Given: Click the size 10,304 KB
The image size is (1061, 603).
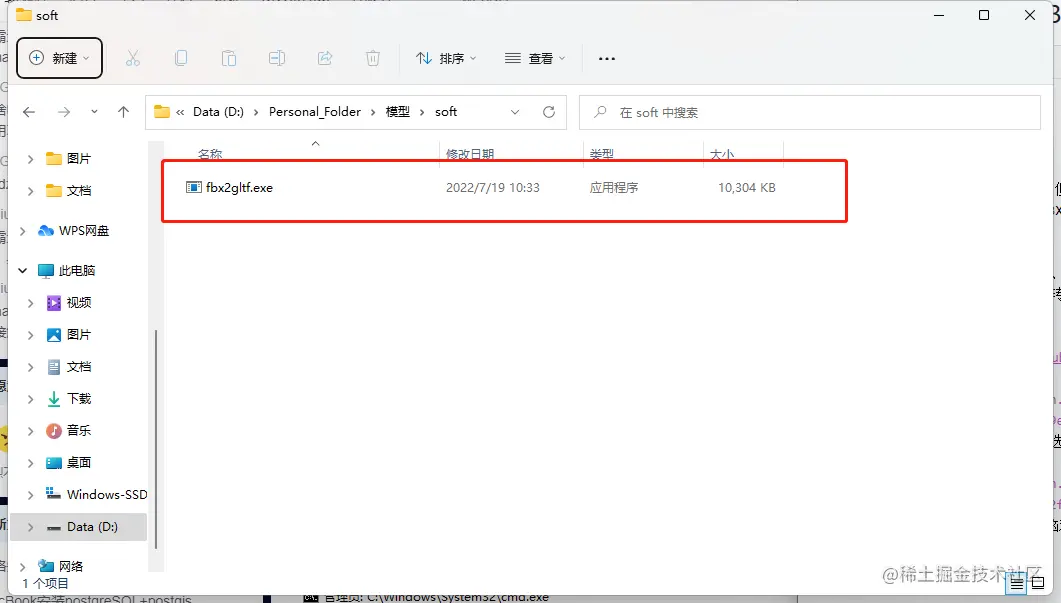Looking at the screenshot, I should pos(747,187).
